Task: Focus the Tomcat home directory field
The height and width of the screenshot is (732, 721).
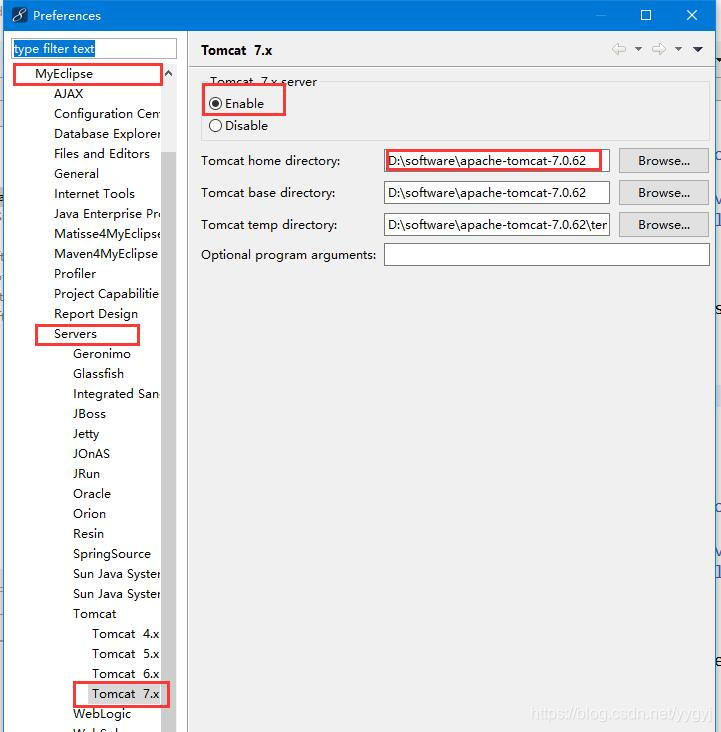Action: pyautogui.click(x=497, y=161)
